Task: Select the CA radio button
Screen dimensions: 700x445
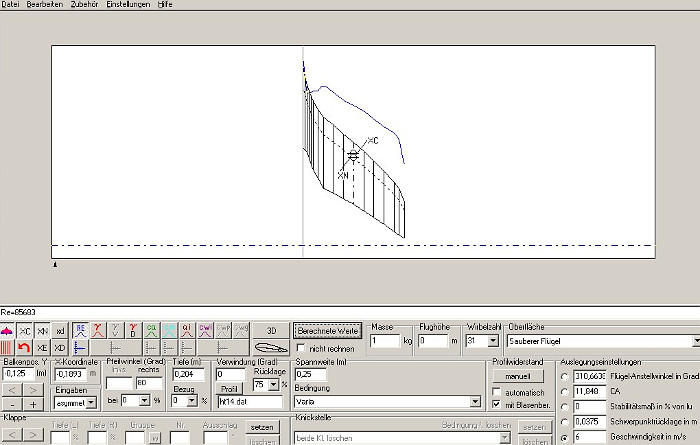Action: click(564, 392)
